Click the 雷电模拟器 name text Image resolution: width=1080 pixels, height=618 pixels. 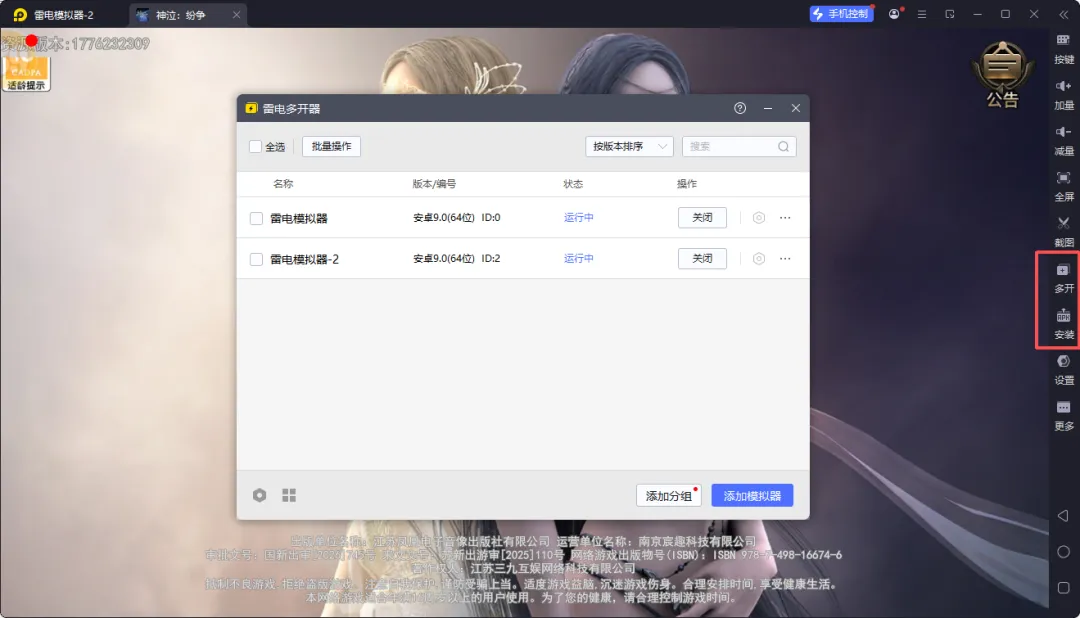tap(299, 218)
